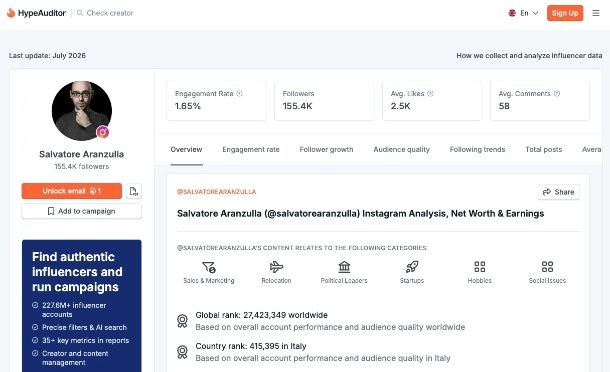Open How we collect and analyze link

point(529,56)
